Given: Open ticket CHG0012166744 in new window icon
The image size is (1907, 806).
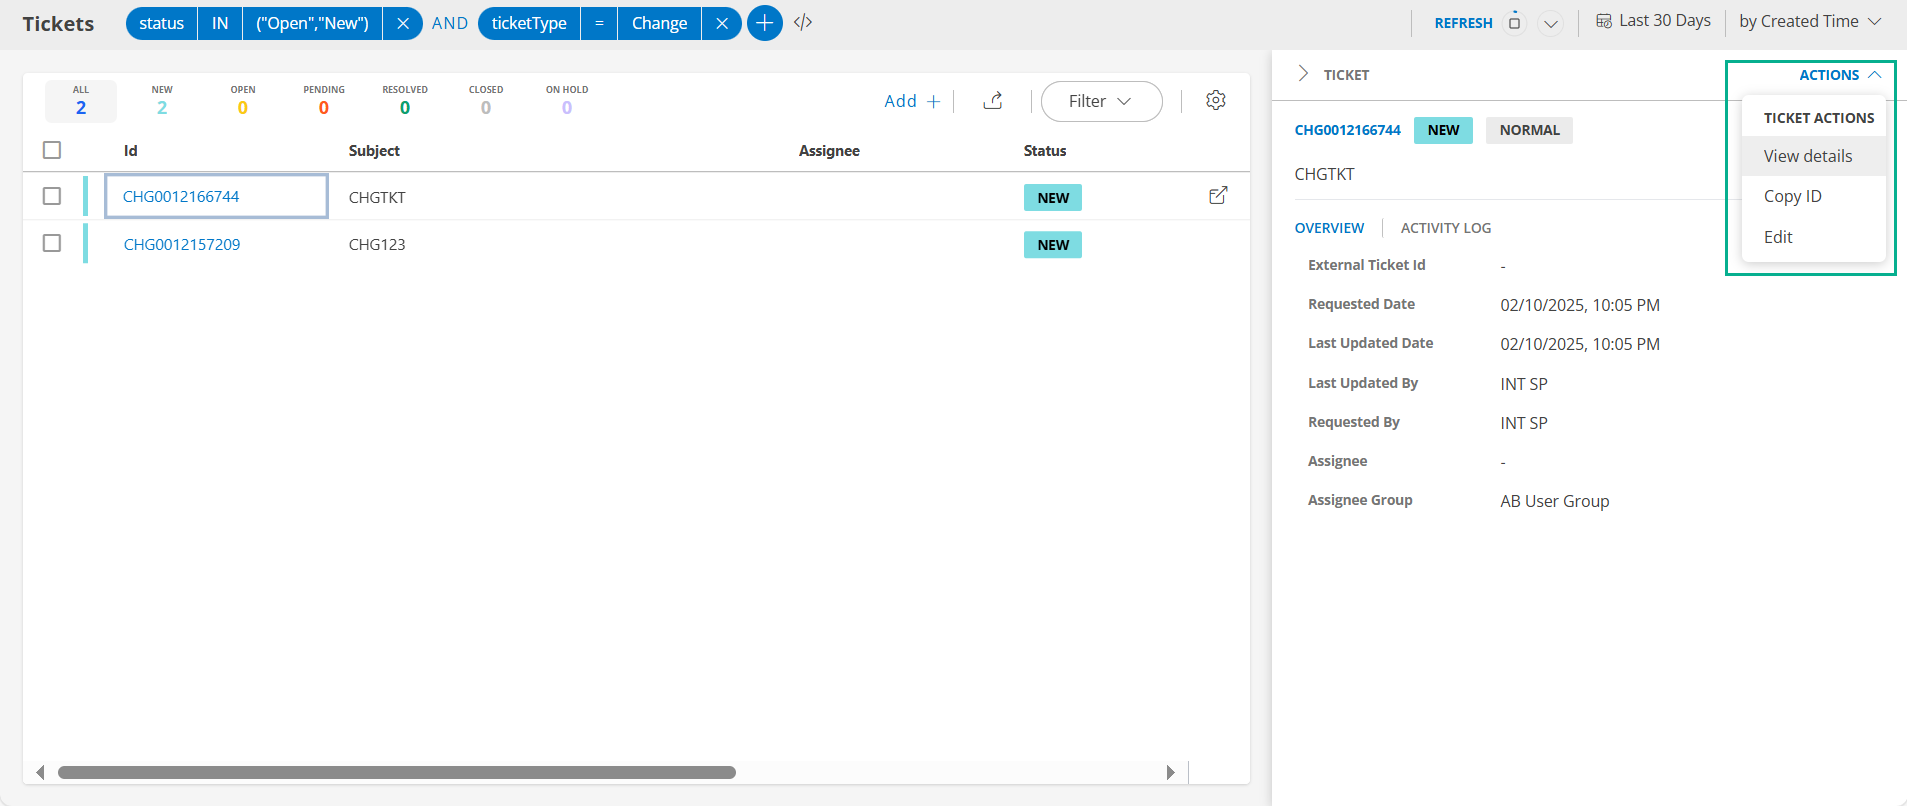Looking at the screenshot, I should [1218, 196].
